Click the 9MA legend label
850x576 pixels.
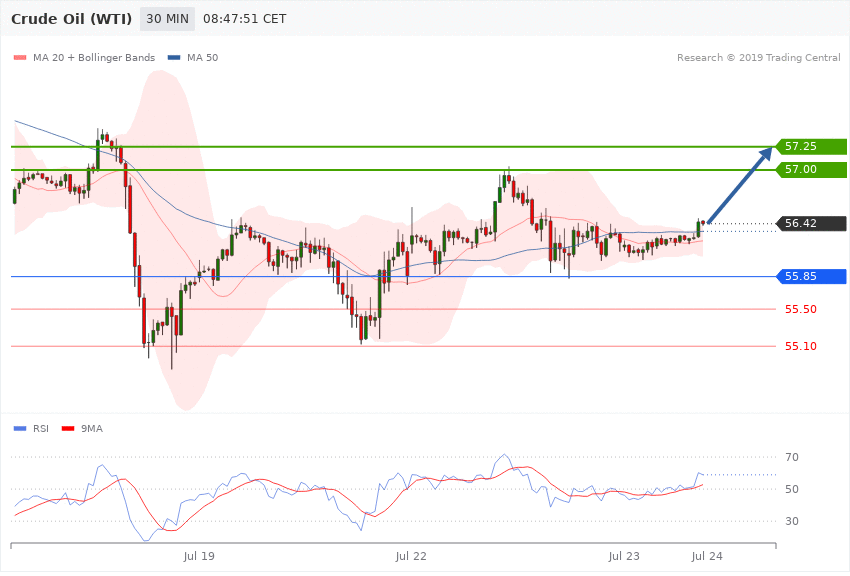click(92, 429)
